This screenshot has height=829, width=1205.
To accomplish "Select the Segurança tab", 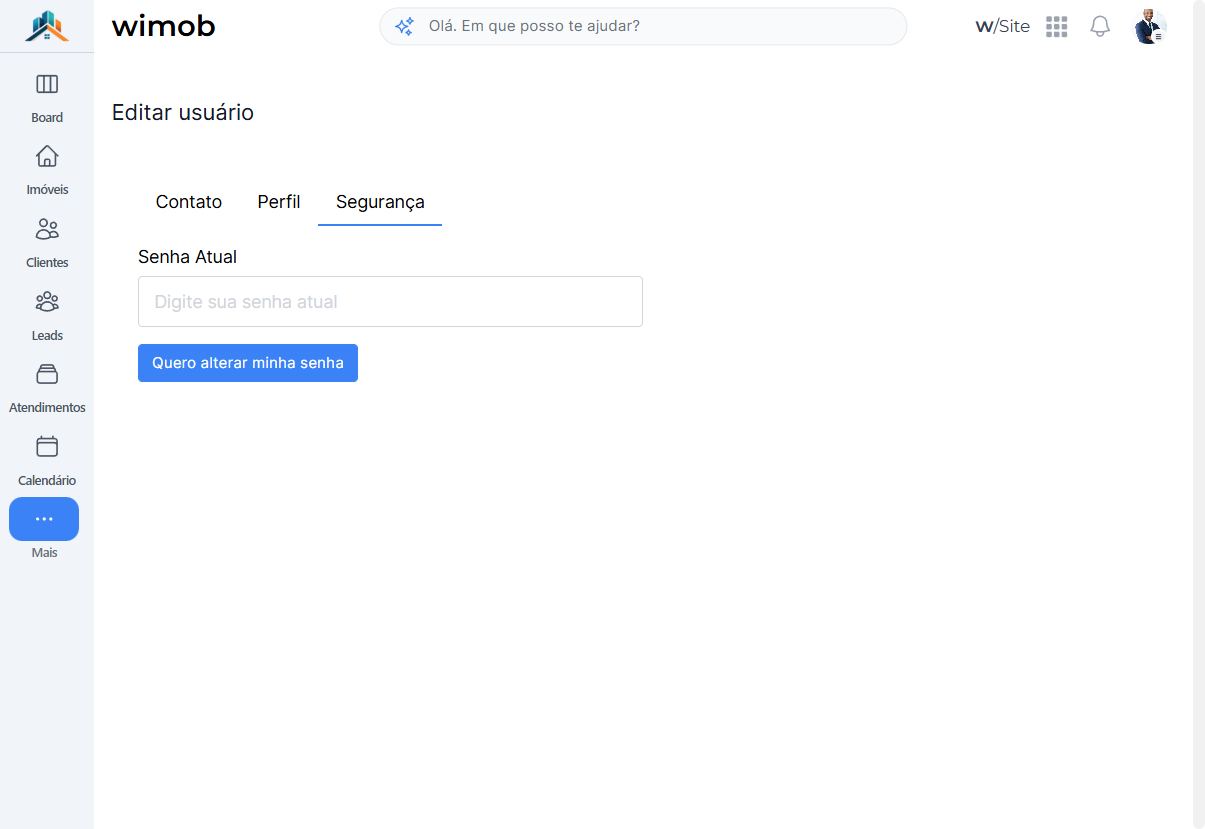I will (380, 202).
